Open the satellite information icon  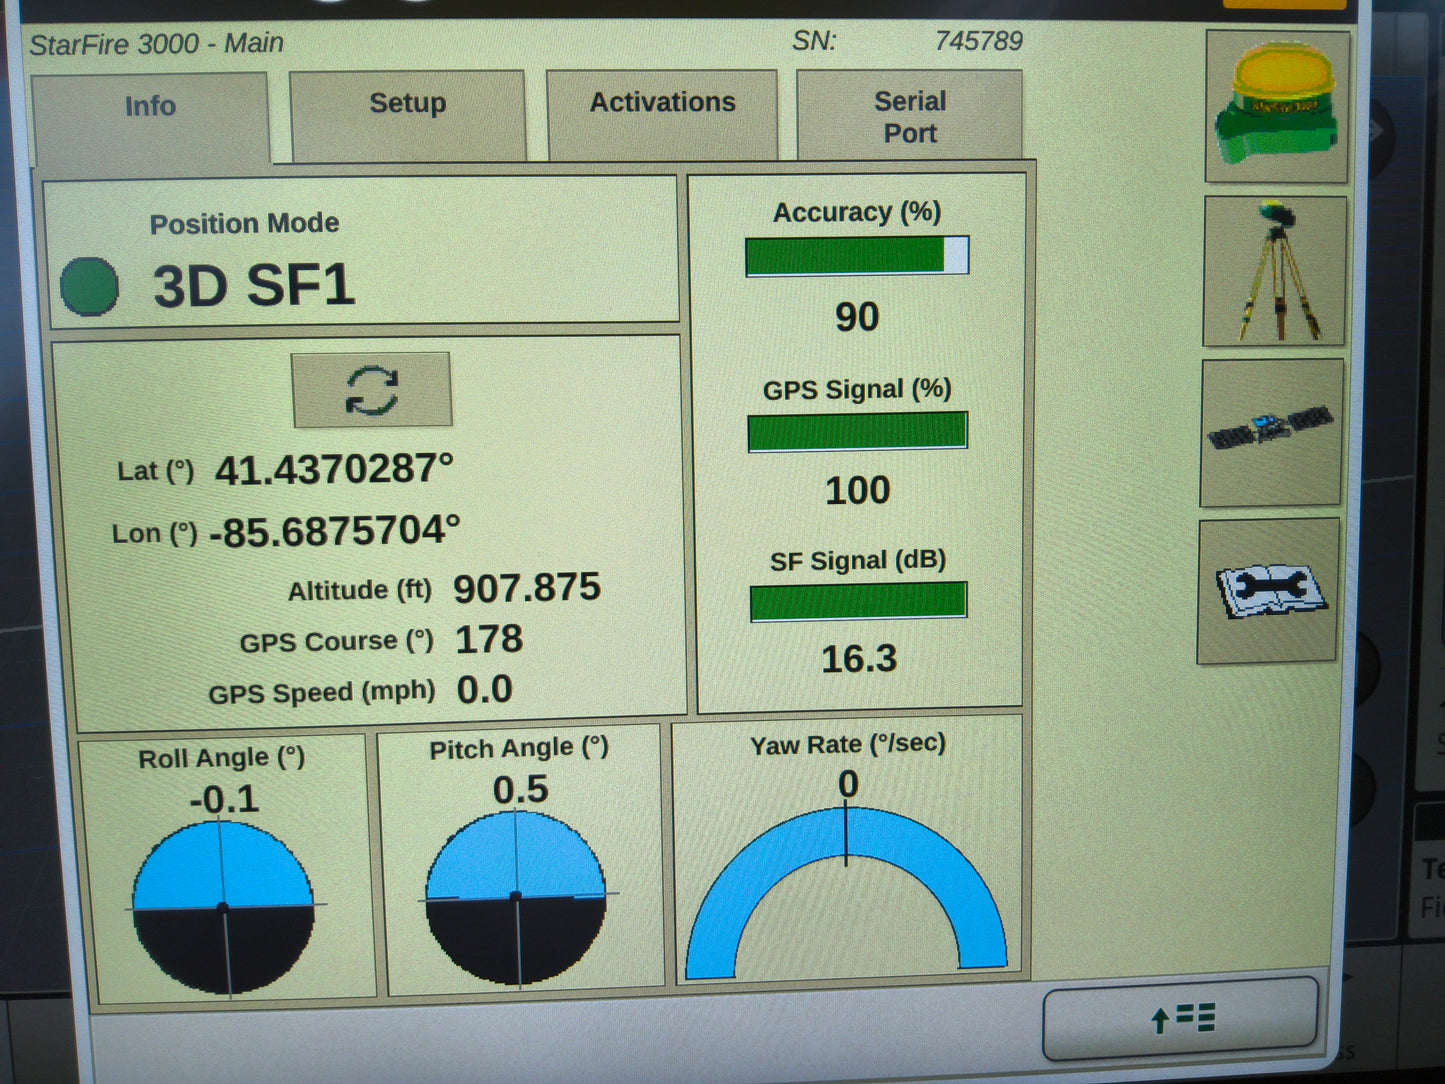click(x=1271, y=430)
